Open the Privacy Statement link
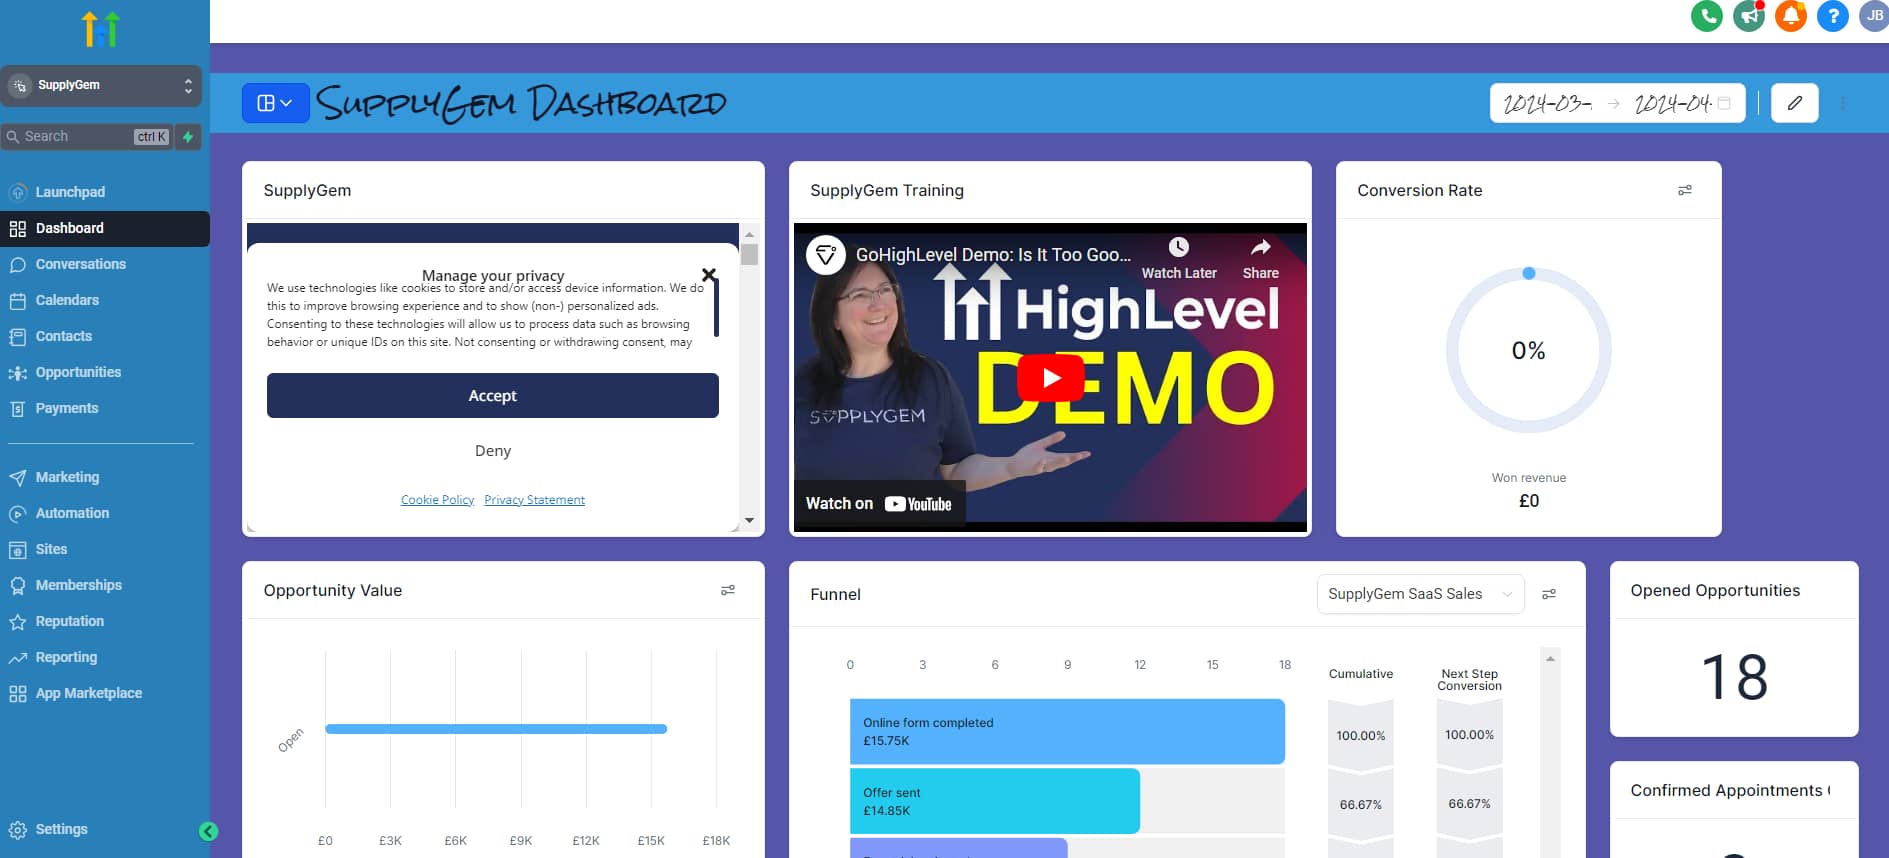The image size is (1889, 858). coord(534,500)
